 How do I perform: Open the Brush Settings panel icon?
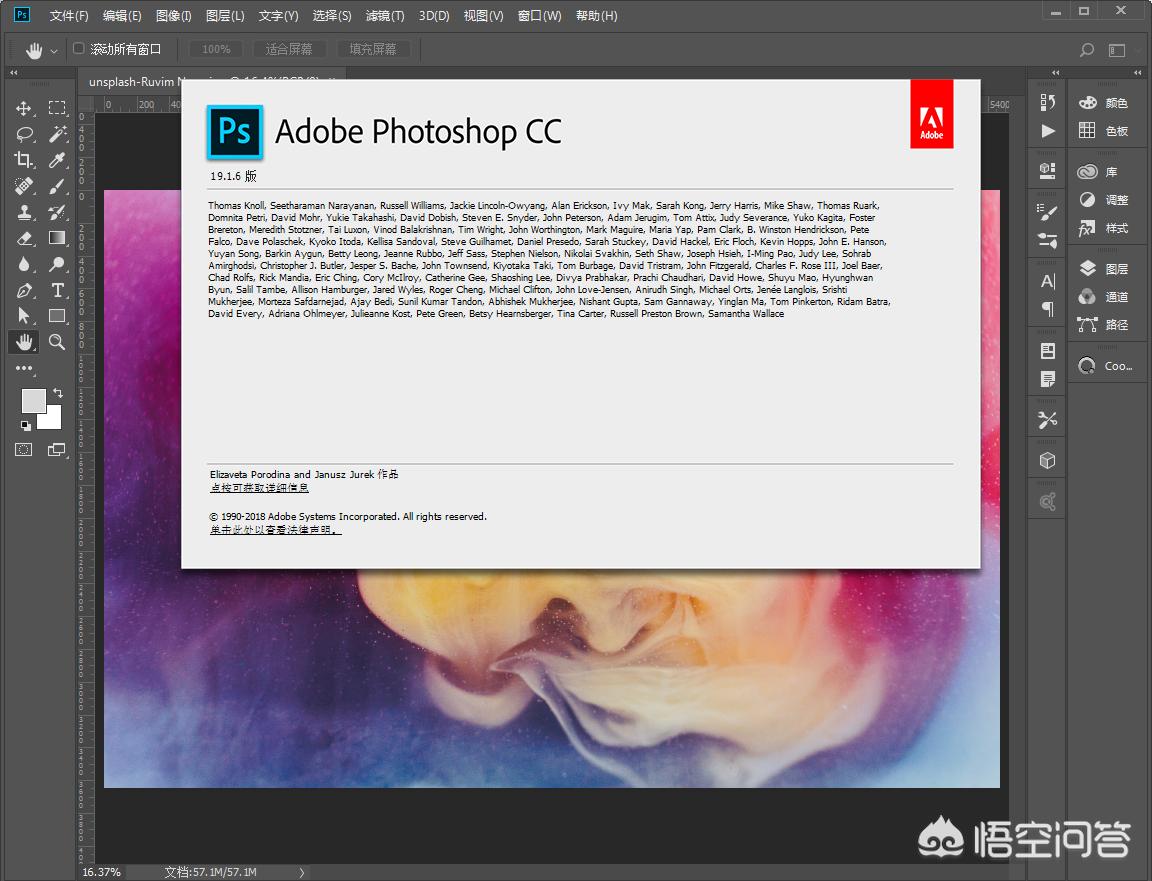coord(1048,212)
